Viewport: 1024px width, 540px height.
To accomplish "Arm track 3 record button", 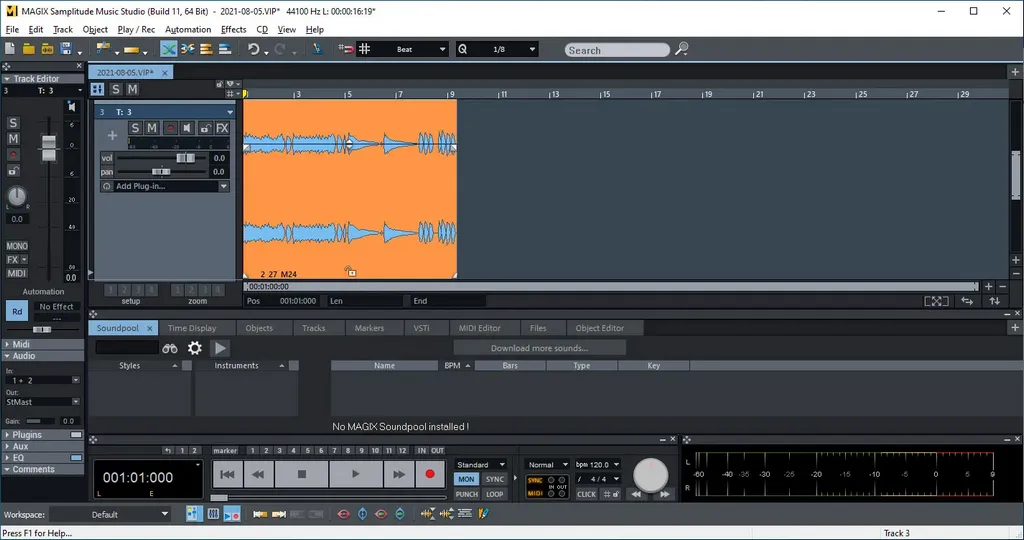I will coord(170,128).
